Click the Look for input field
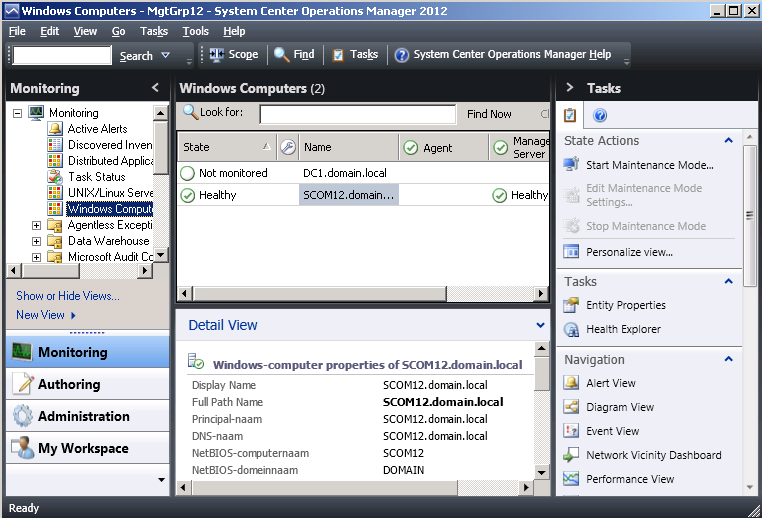 (x=358, y=115)
